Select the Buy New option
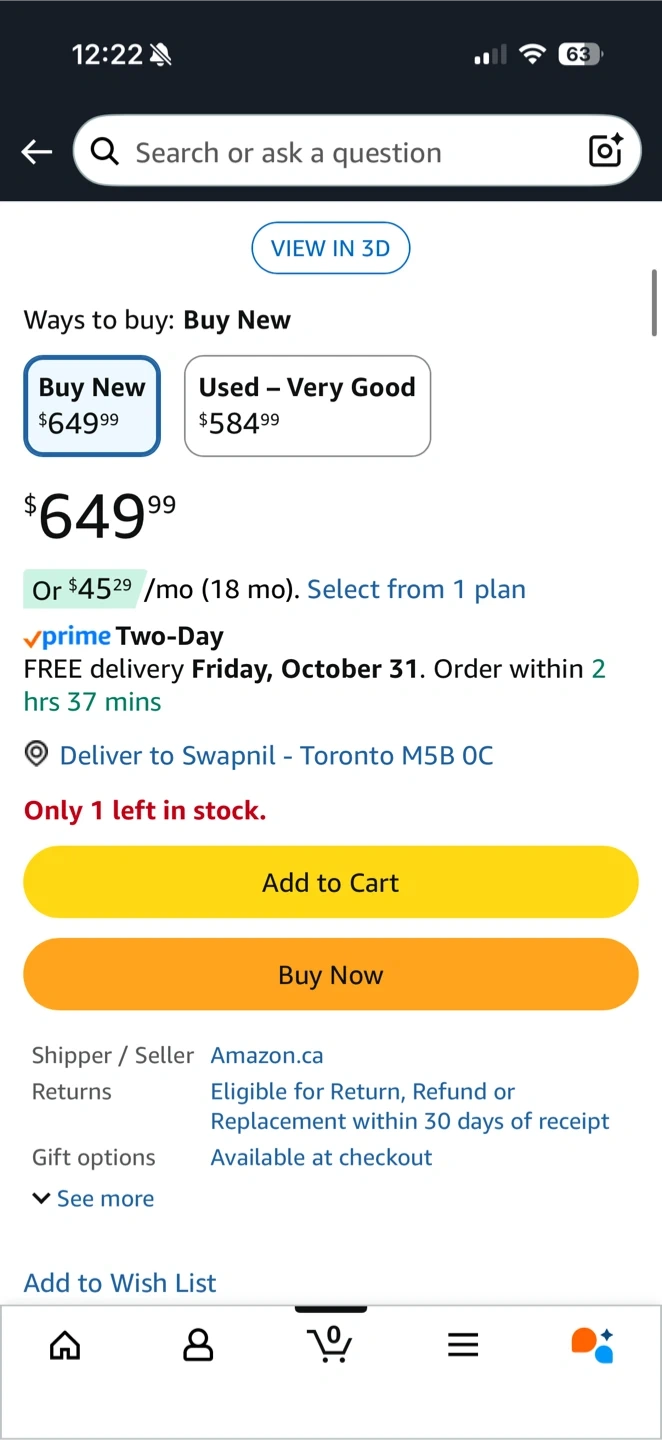 92,406
